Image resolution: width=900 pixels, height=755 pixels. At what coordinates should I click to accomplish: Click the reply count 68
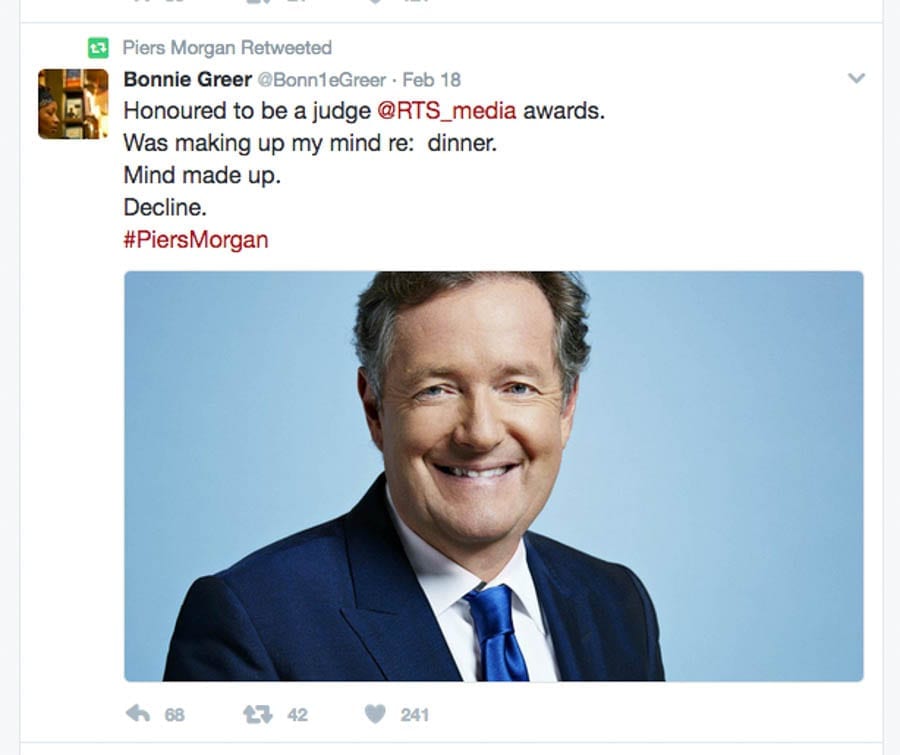pos(174,715)
